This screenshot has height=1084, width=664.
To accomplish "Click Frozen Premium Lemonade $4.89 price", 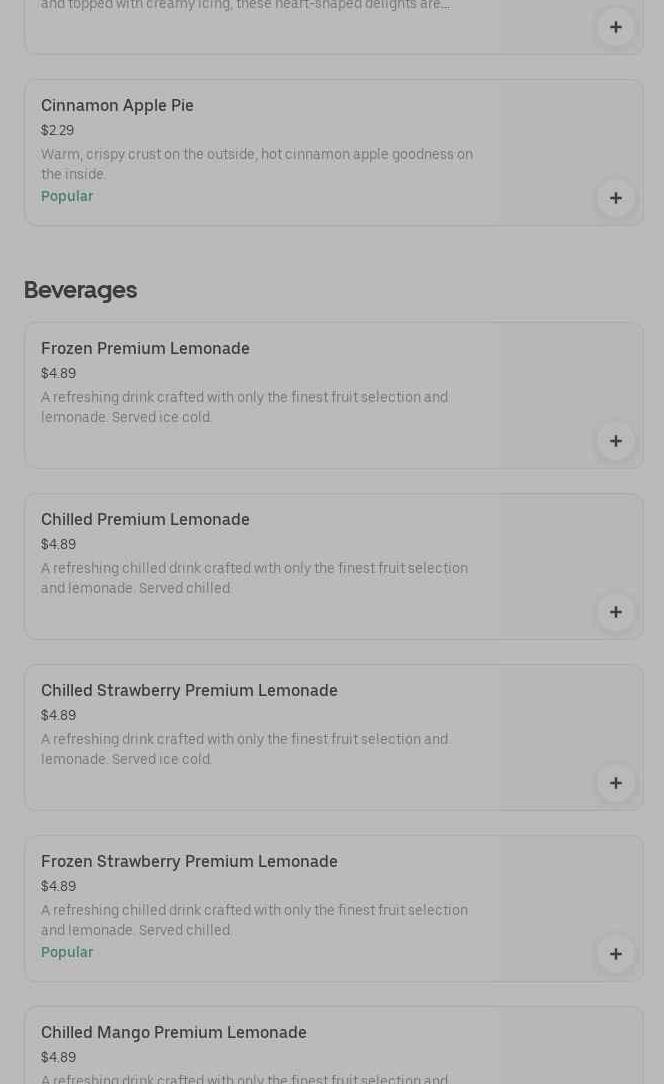I will click(58, 373).
